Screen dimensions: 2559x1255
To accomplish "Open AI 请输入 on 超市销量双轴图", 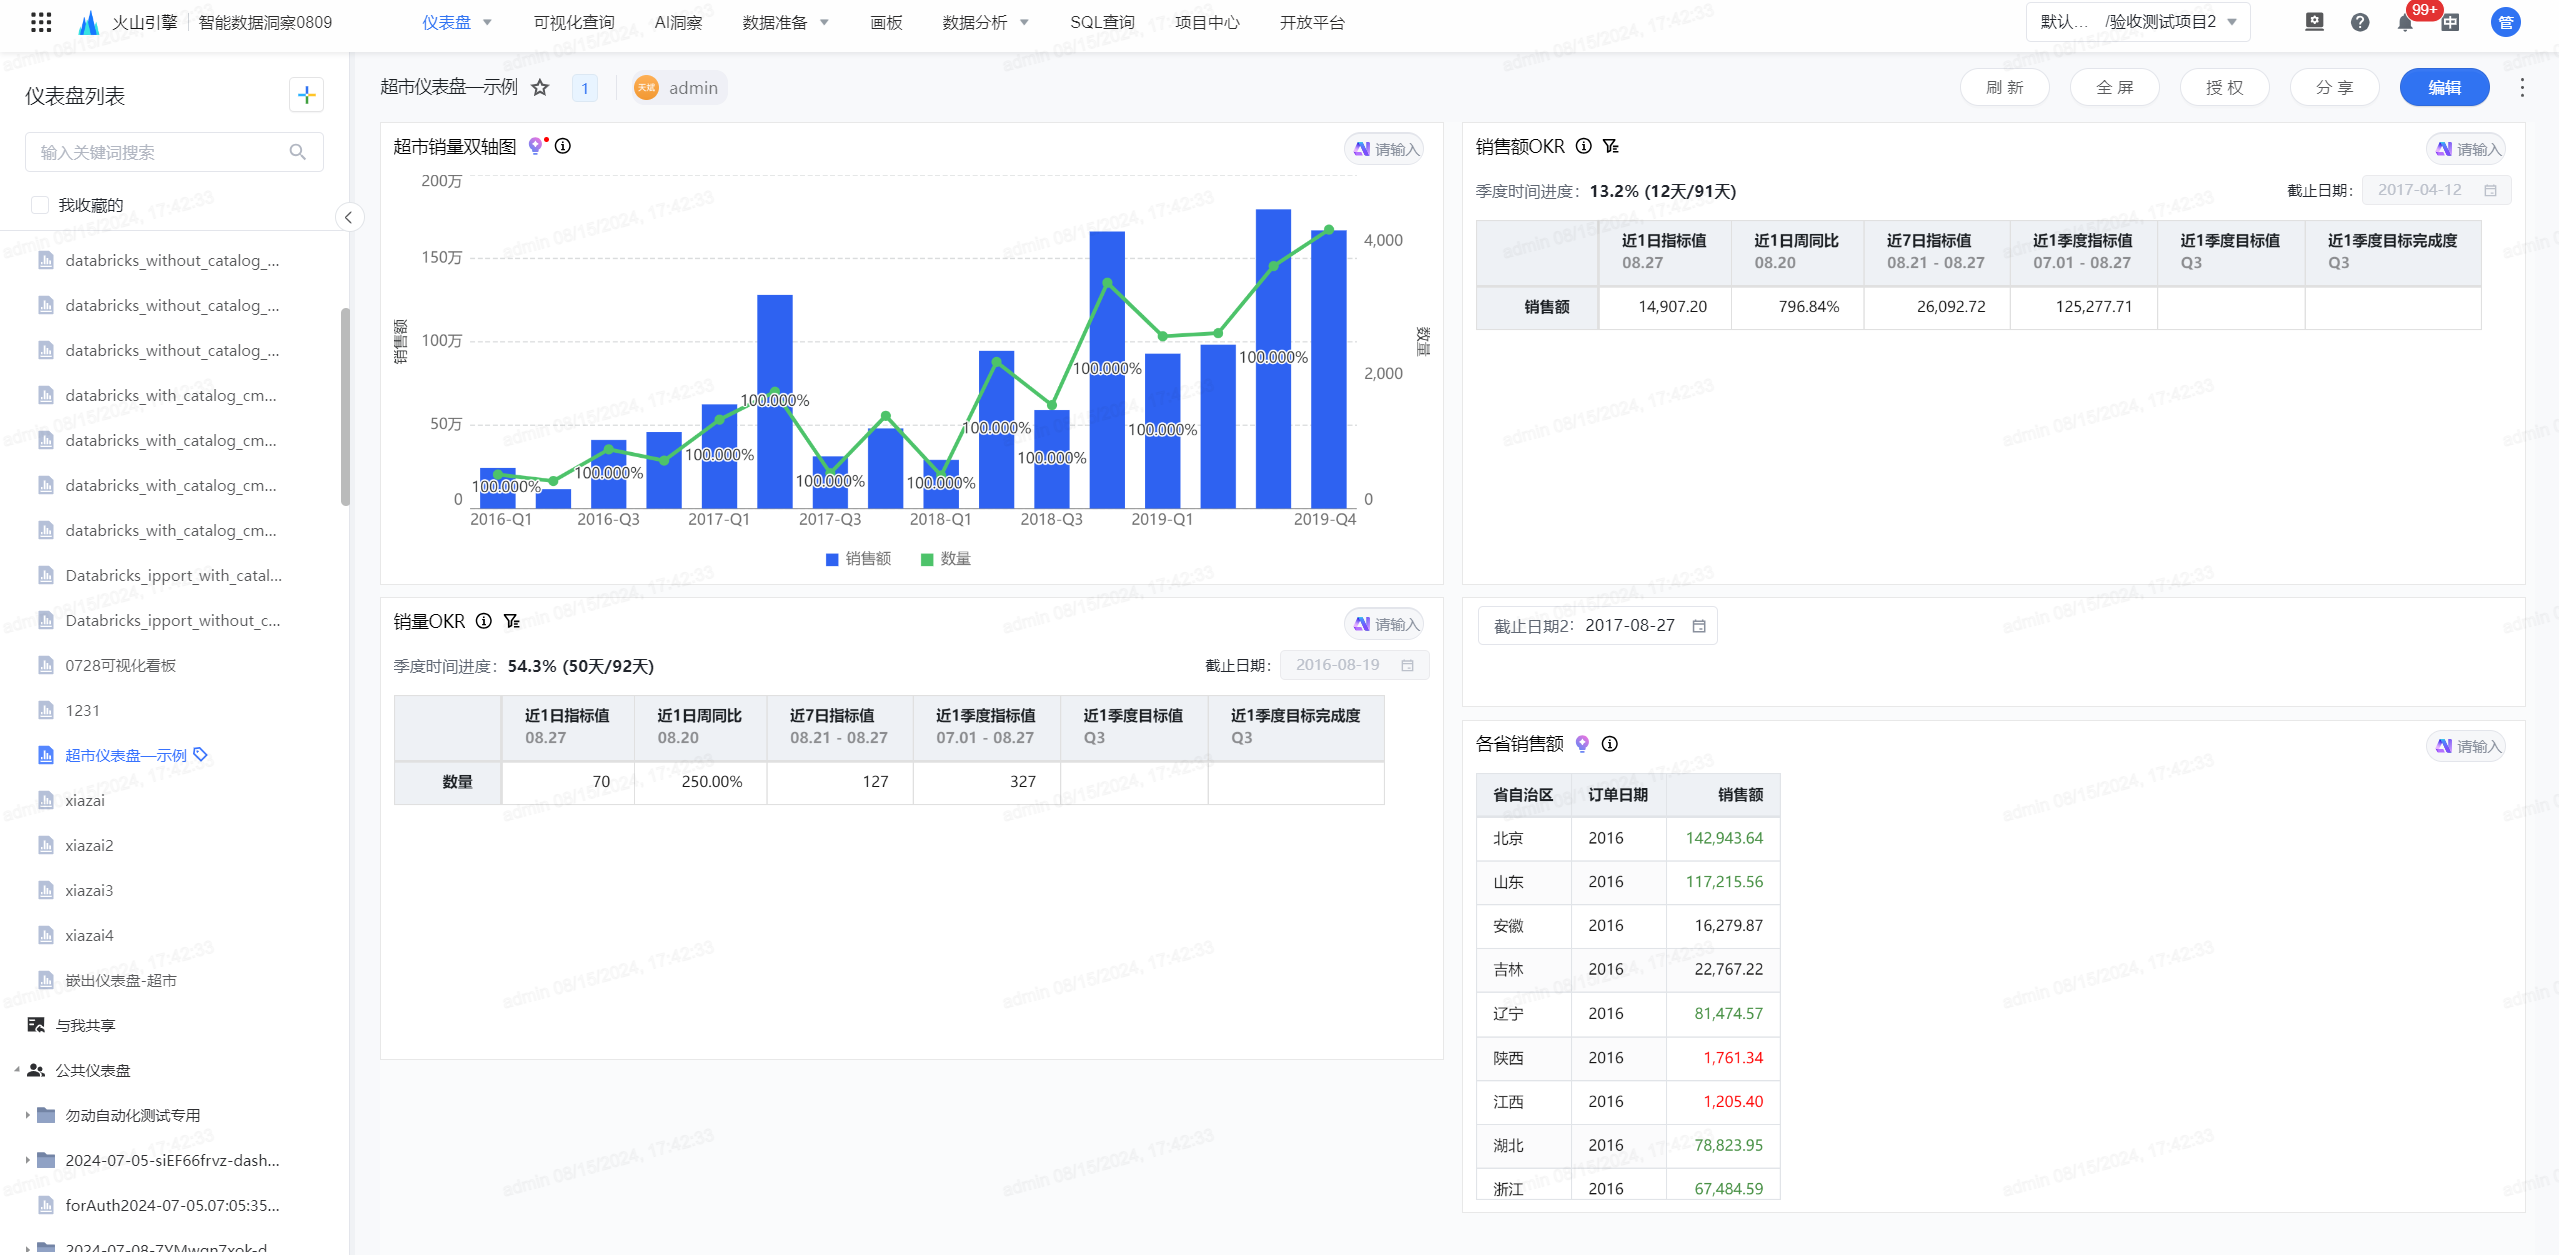I will point(1385,149).
